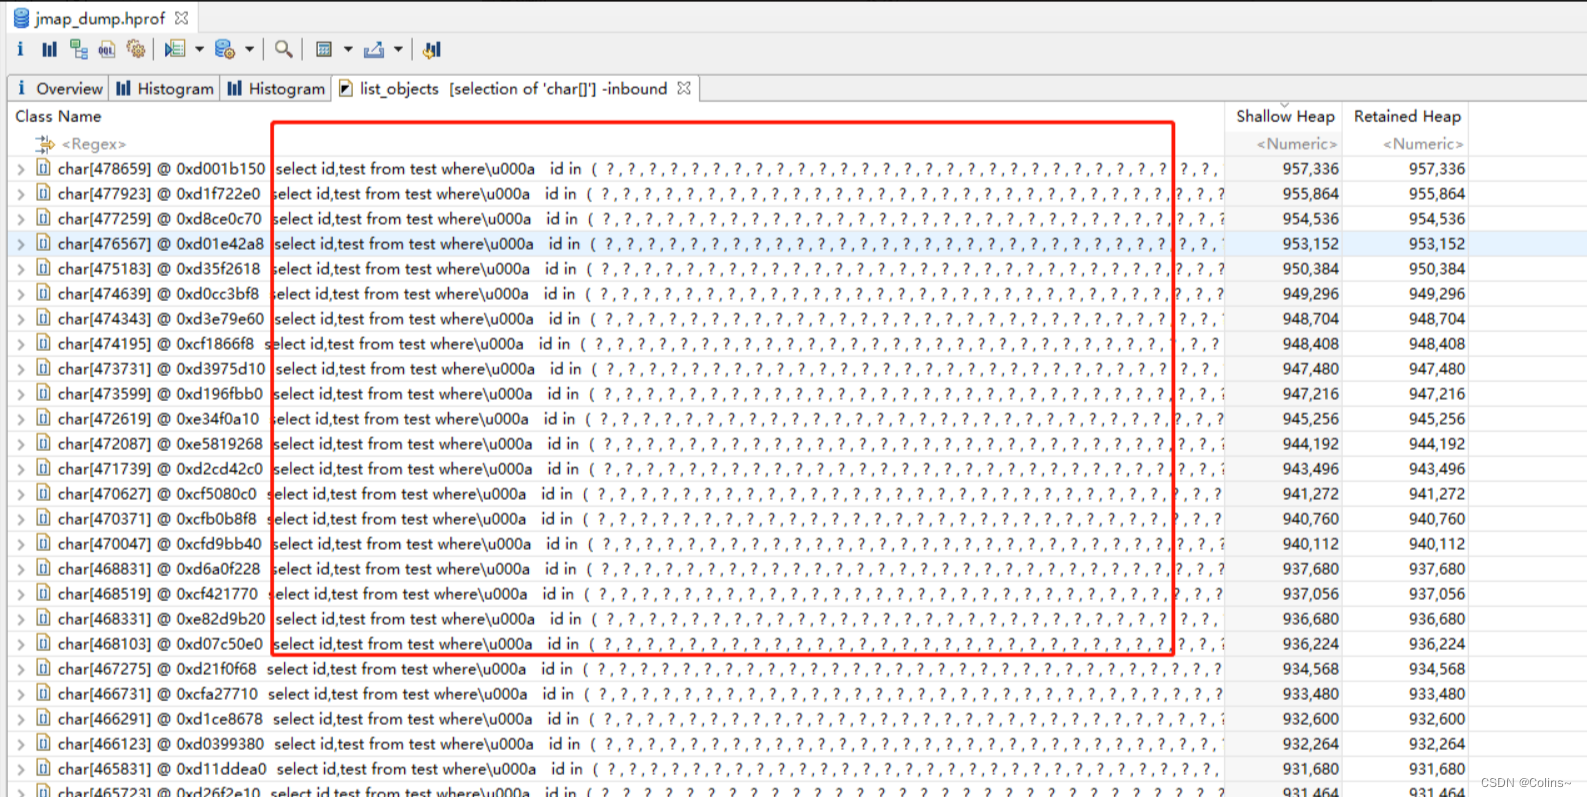Image resolution: width=1587 pixels, height=797 pixels.
Task: Open dropdown arrow beside the reports icon
Action: pyautogui.click(x=199, y=49)
